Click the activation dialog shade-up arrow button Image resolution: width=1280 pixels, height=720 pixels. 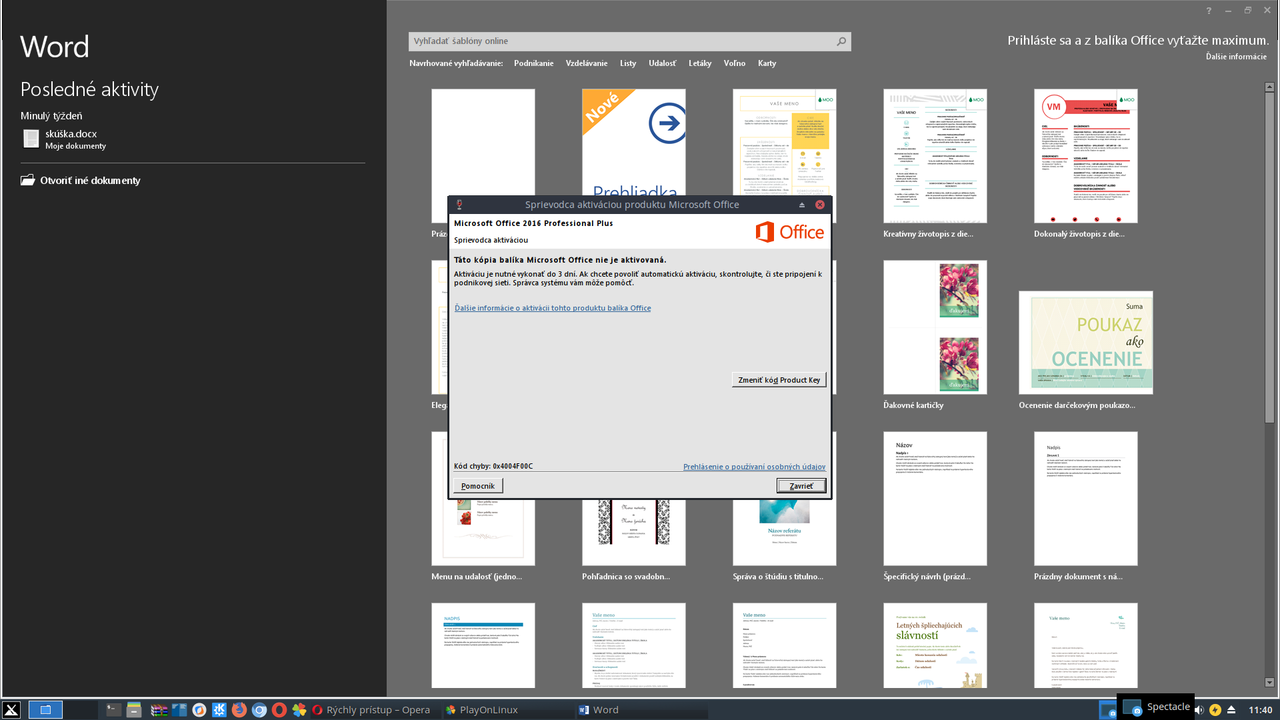click(802, 205)
